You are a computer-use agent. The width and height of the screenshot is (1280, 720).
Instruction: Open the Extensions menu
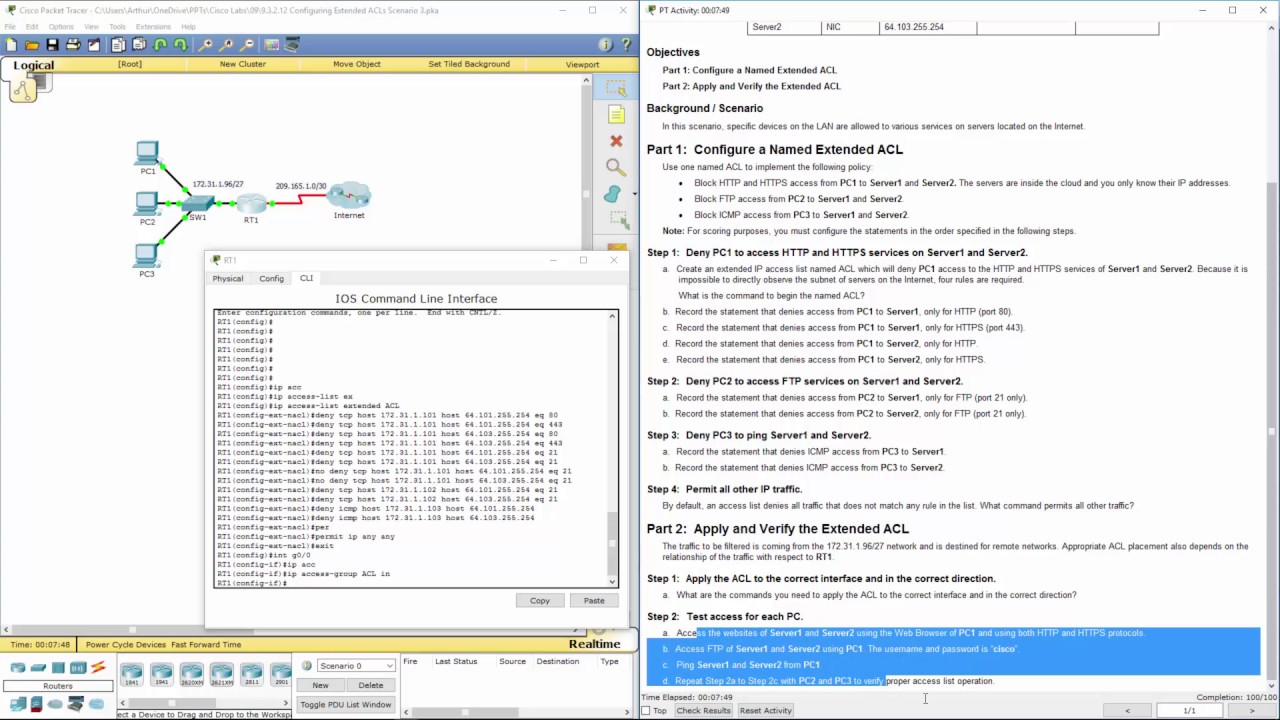click(153, 26)
